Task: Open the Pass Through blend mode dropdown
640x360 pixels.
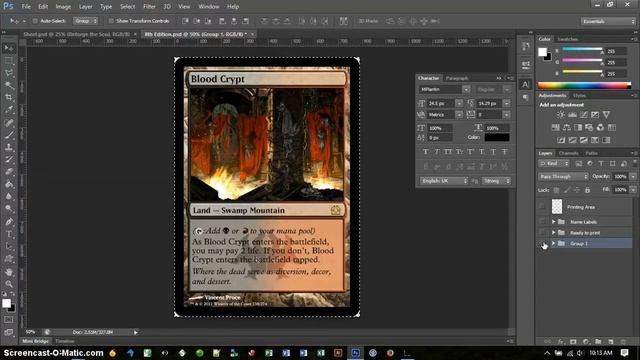Action: pos(563,177)
